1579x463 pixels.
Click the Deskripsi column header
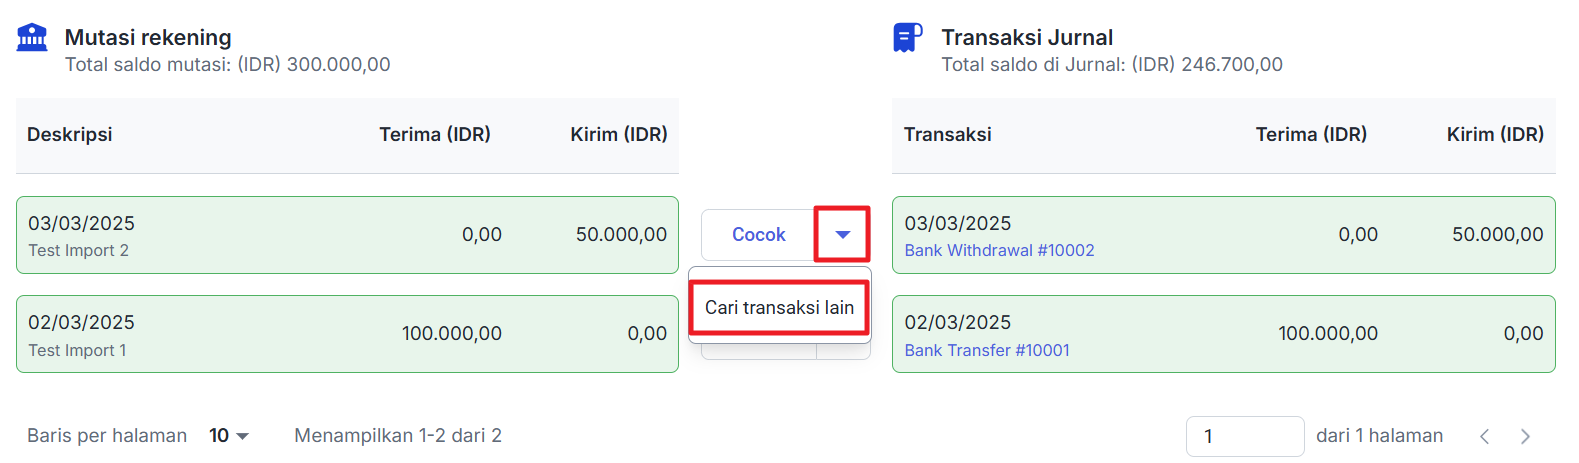[x=70, y=135]
